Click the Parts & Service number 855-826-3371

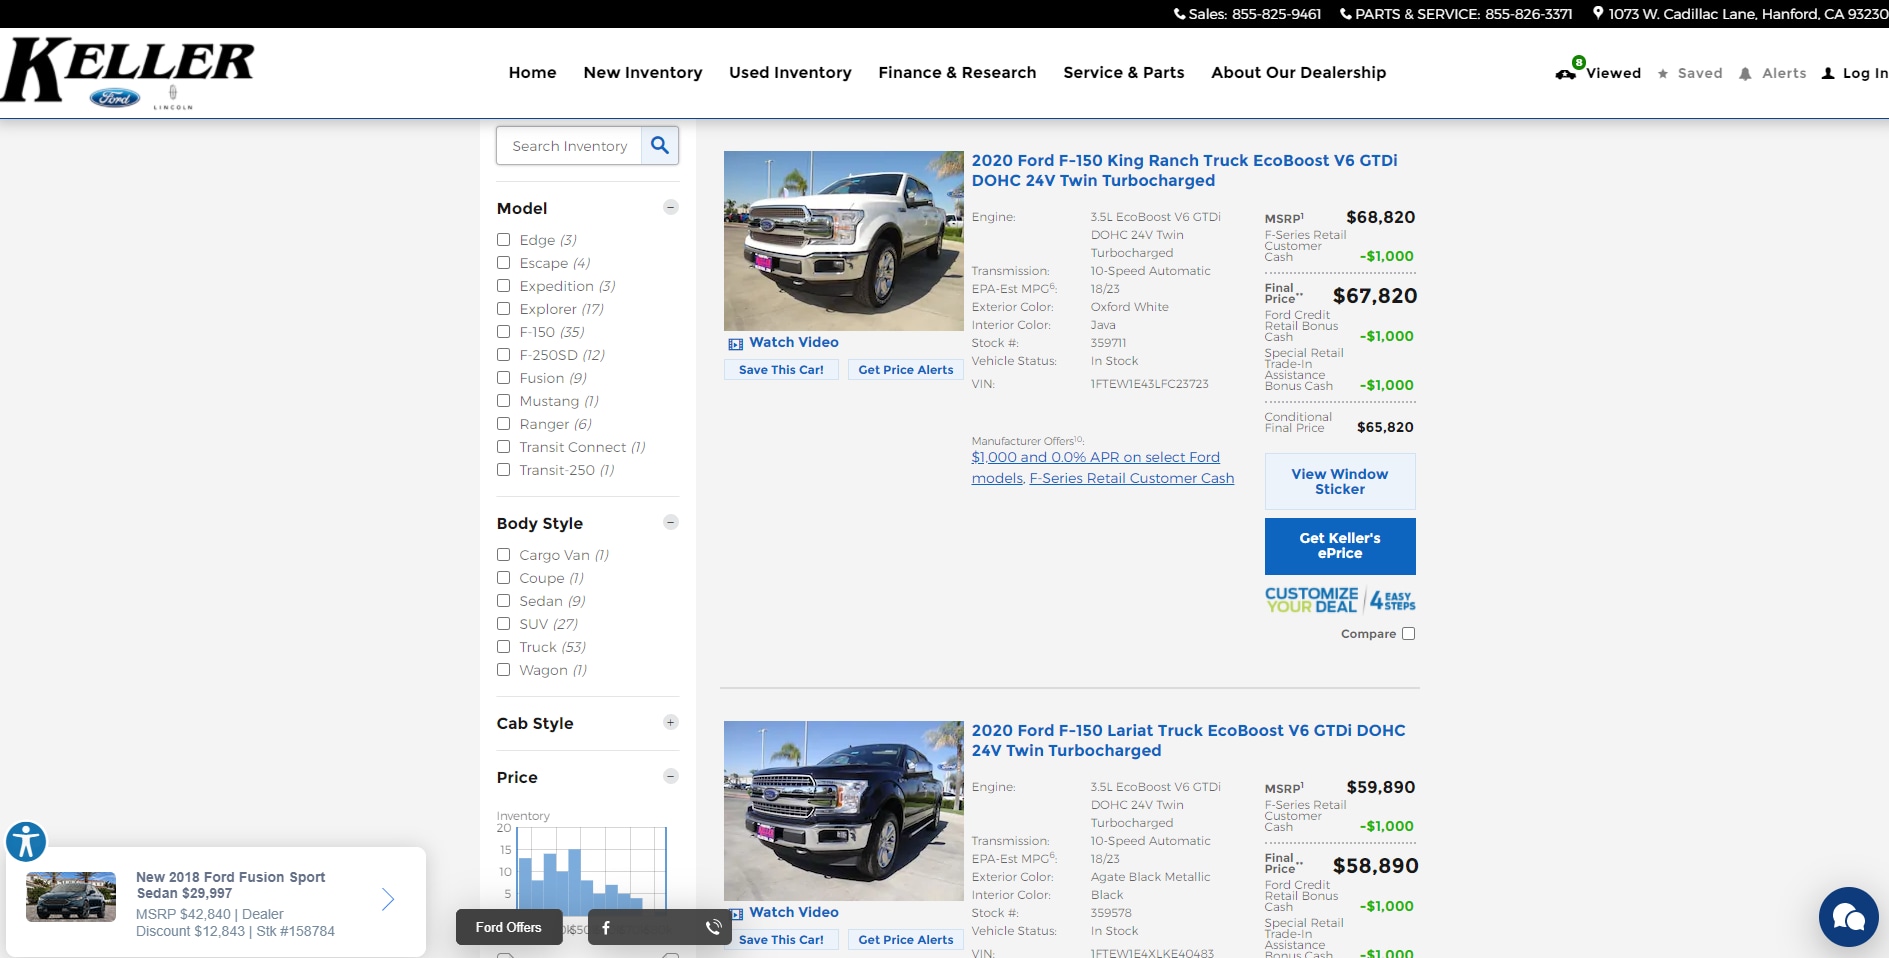point(1529,14)
